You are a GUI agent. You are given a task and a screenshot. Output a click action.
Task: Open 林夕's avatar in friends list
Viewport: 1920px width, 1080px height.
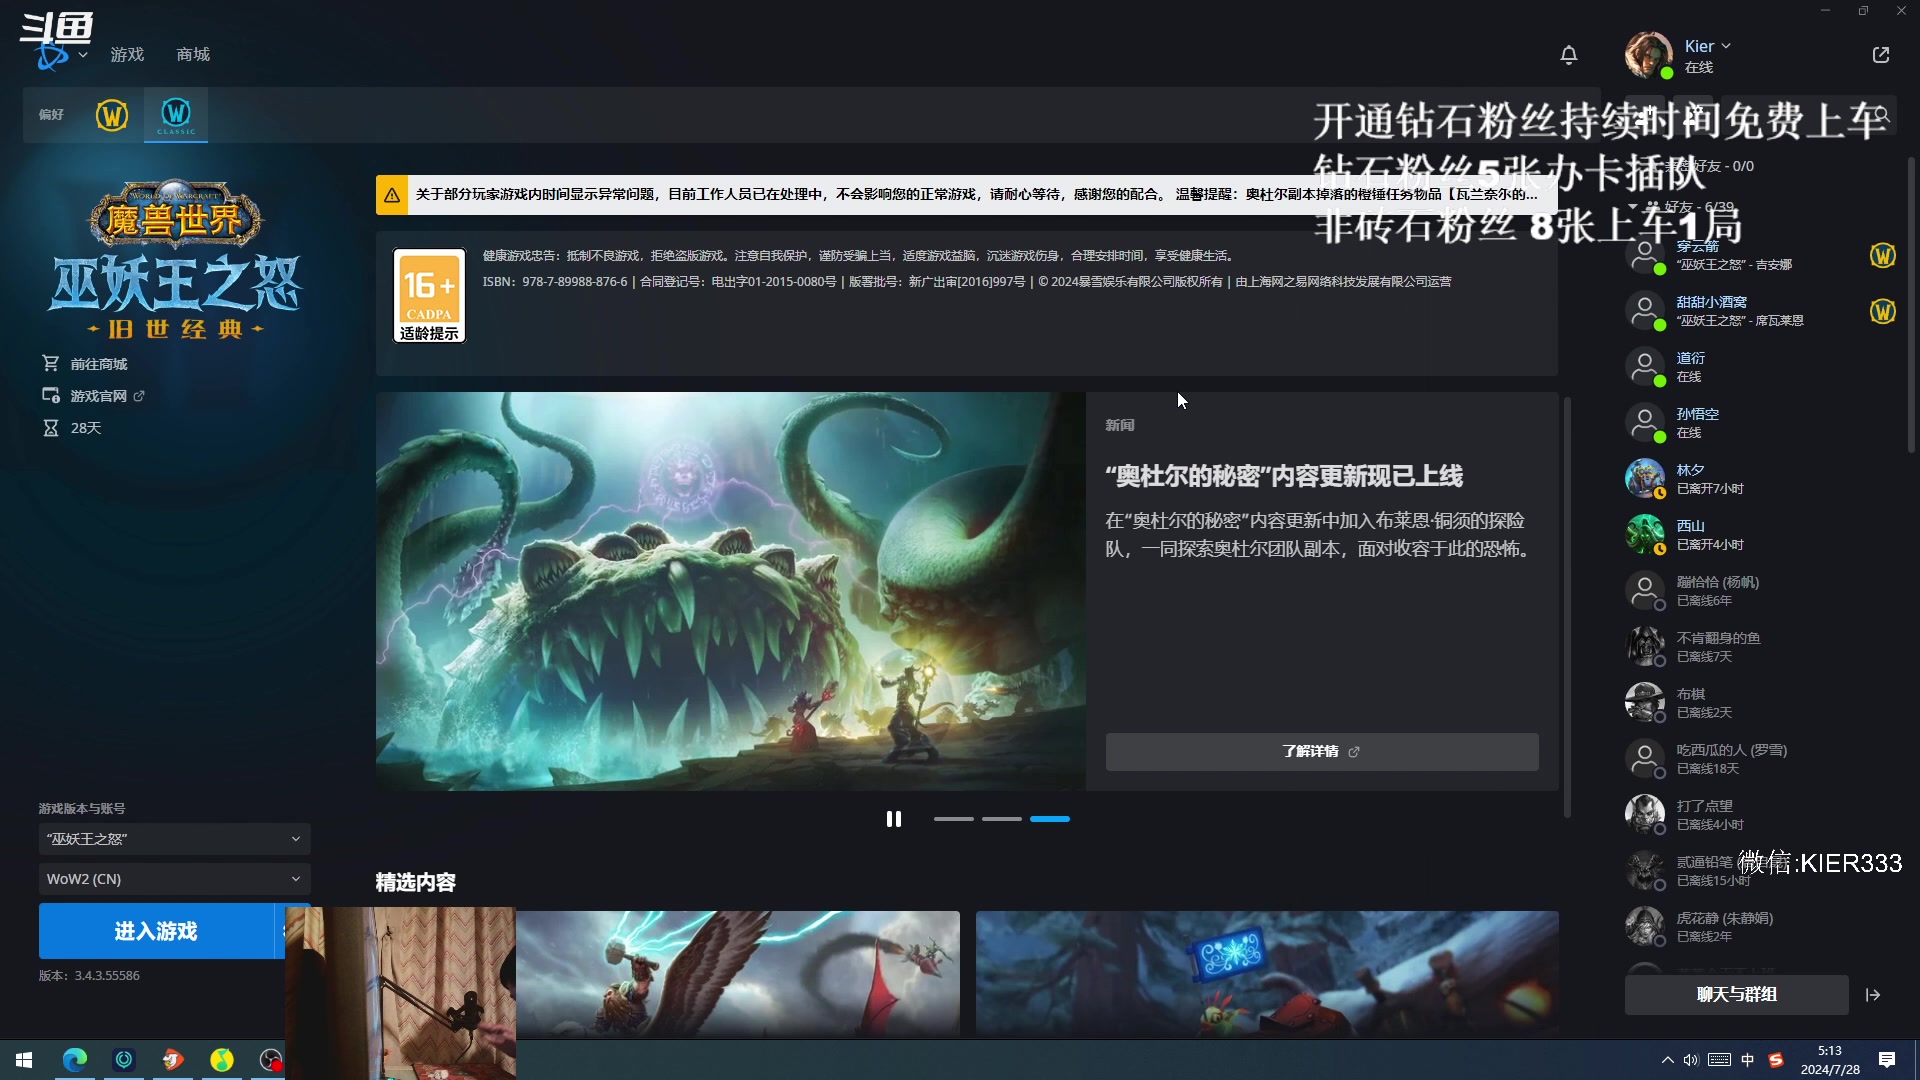point(1645,478)
